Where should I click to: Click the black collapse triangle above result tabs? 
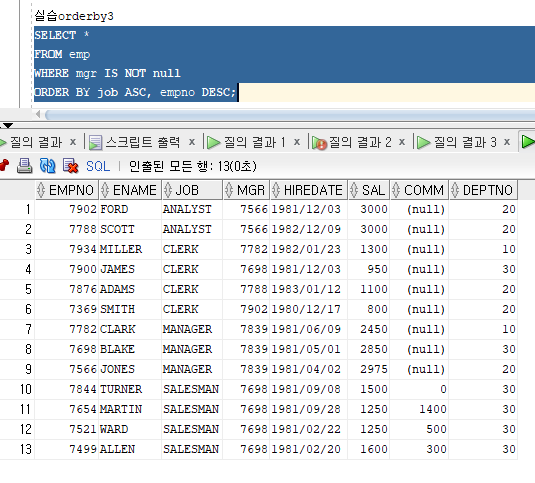7,126
